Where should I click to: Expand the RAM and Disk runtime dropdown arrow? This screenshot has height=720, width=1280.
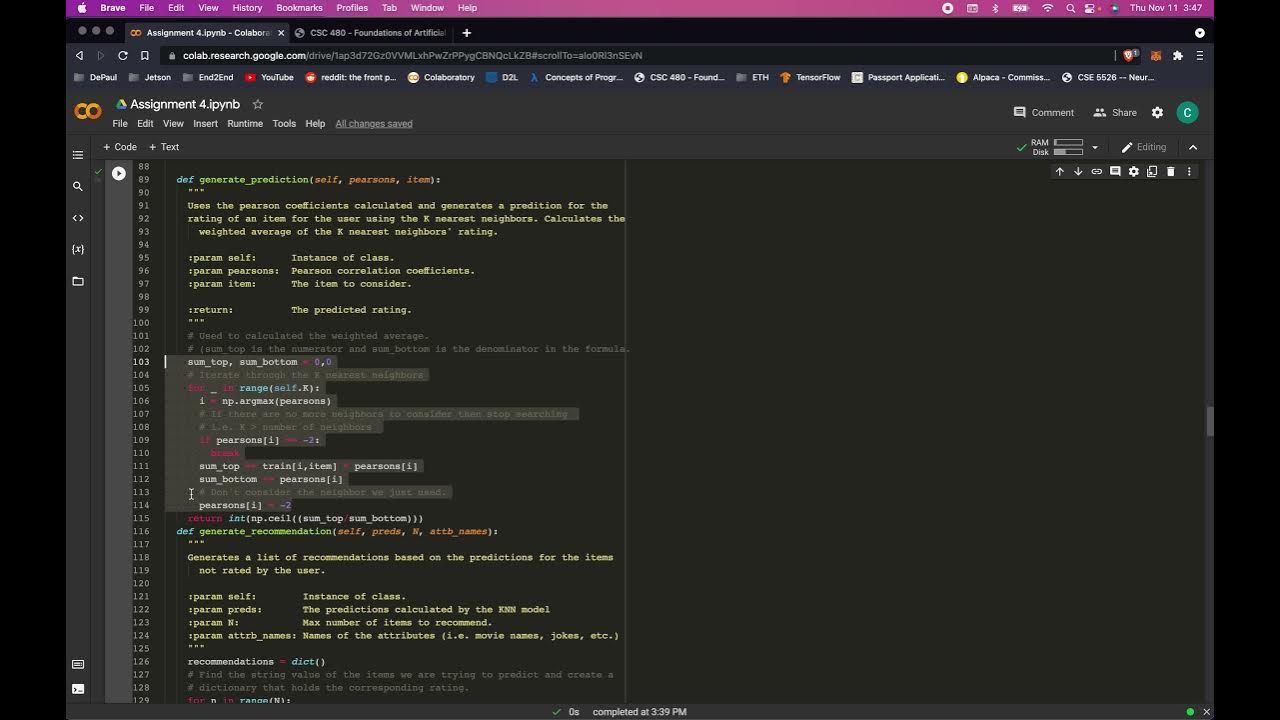pos(1095,147)
